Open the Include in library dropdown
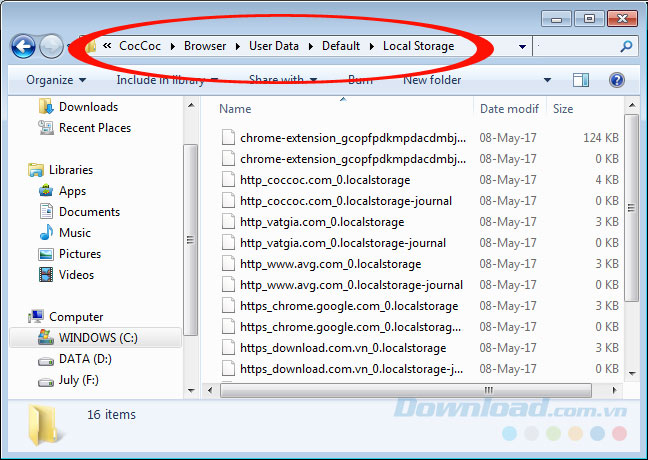 [x=167, y=80]
